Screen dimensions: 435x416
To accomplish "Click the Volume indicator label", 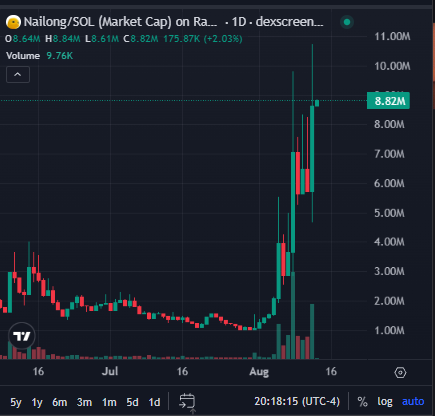I will [x=23, y=55].
